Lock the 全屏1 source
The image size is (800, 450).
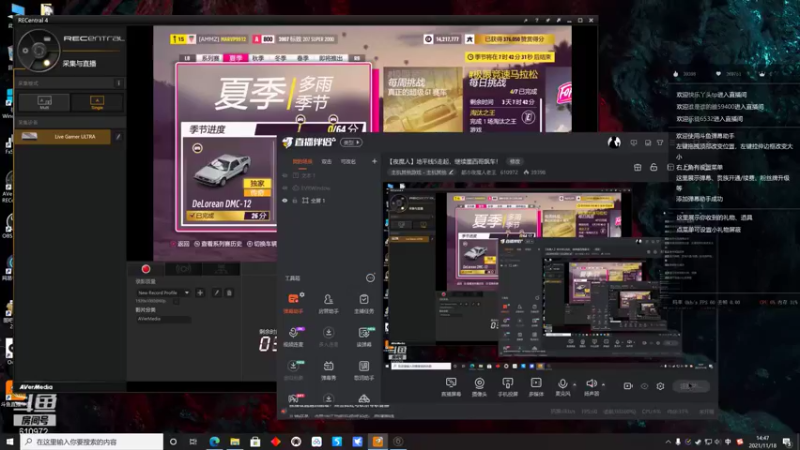pos(295,201)
